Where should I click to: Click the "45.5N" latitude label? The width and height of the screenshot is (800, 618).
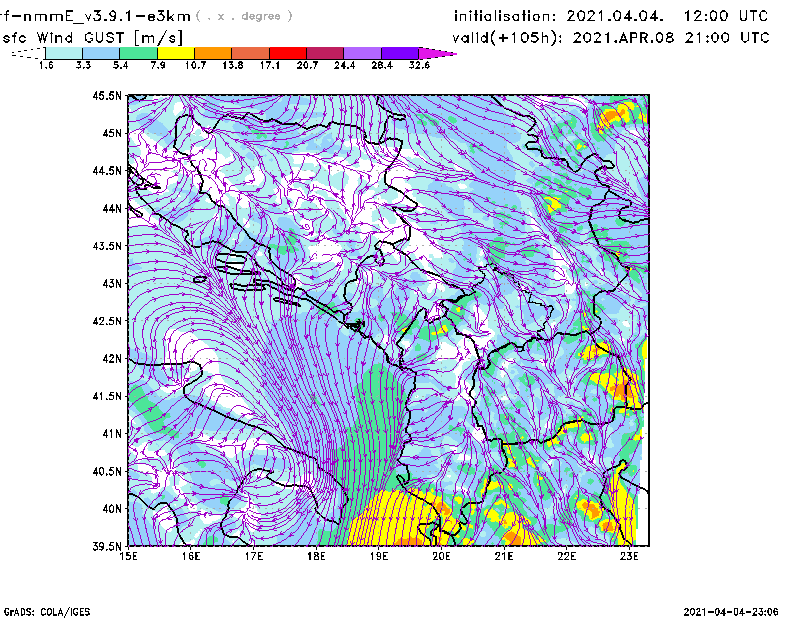pyautogui.click(x=107, y=96)
